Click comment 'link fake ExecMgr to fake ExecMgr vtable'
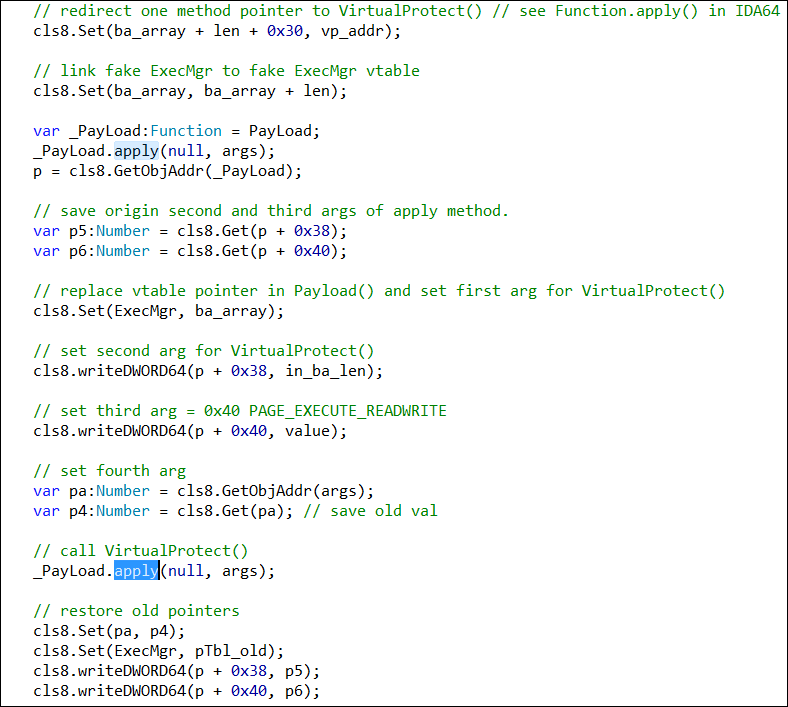 [226, 71]
